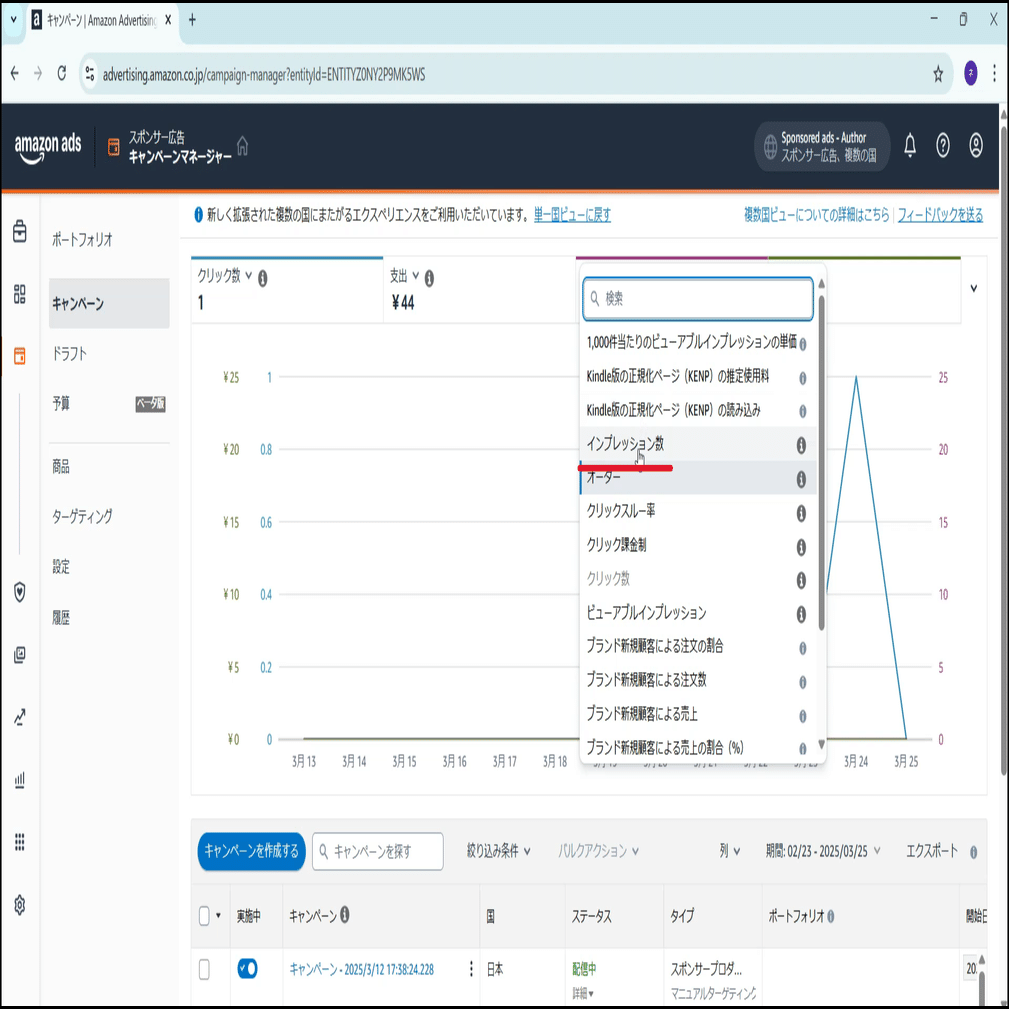Image resolution: width=1009 pixels, height=1009 pixels.
Task: Open the briefcase icon in left rail
Action: click(20, 231)
